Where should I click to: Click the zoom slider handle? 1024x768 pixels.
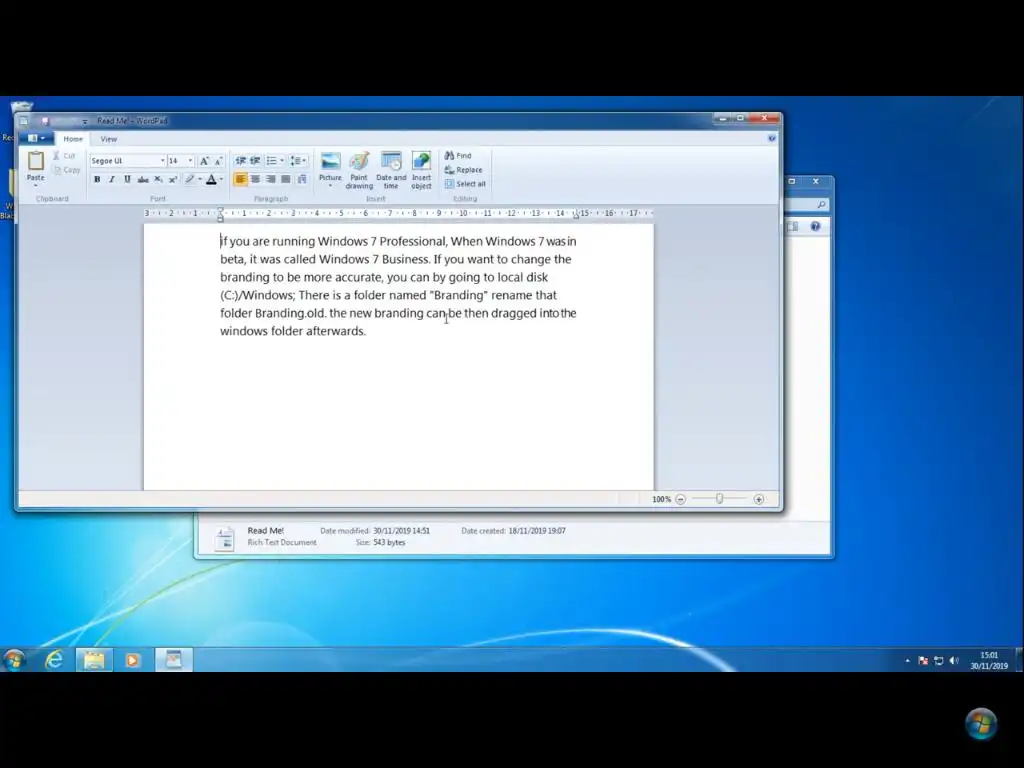coord(719,498)
